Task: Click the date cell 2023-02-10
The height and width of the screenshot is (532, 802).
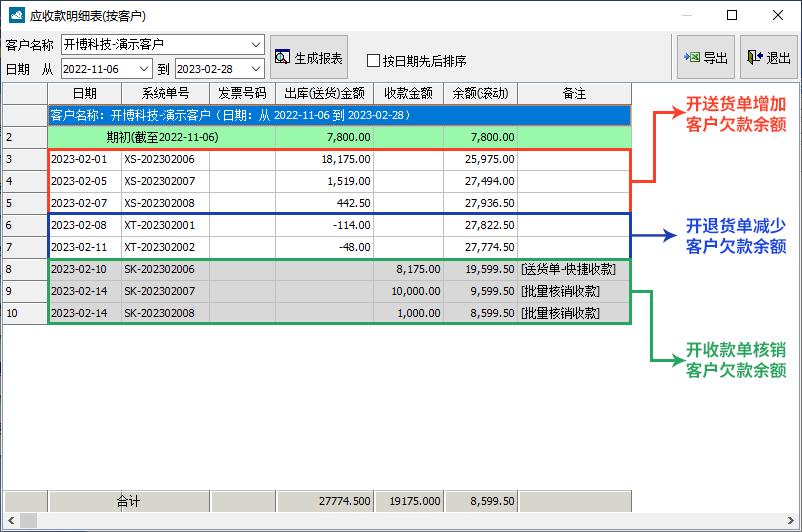Action: click(x=84, y=269)
